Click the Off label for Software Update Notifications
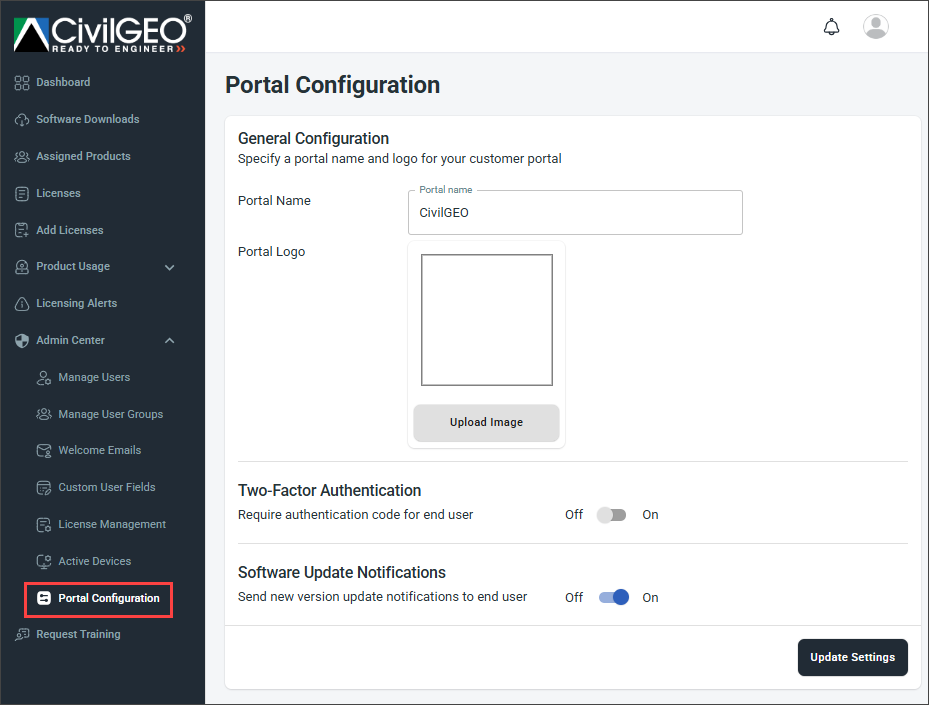929x705 pixels. pyautogui.click(x=574, y=597)
